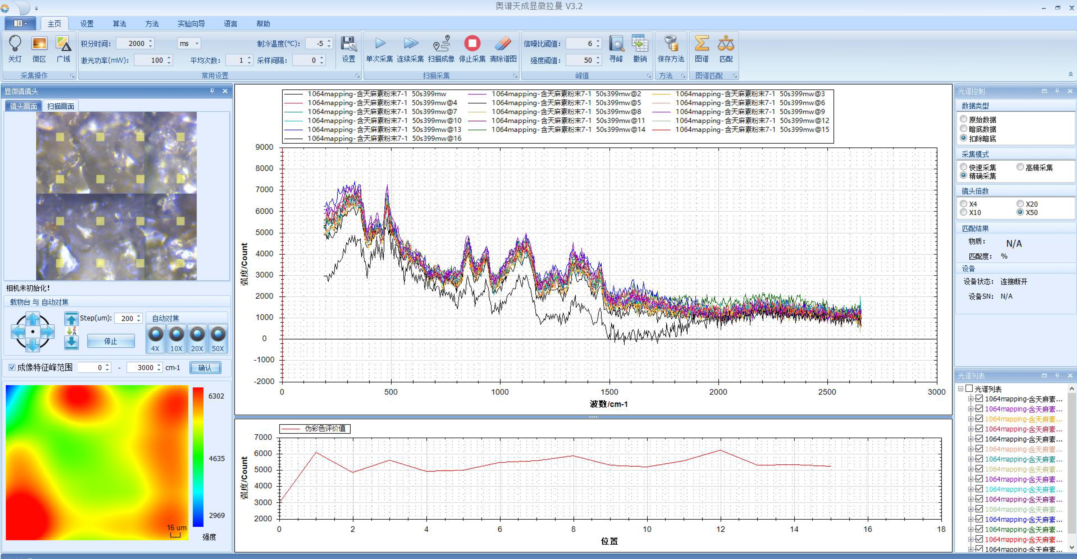Expand the 采集操作 group launcher
The image size is (1077, 560).
tap(72, 76)
